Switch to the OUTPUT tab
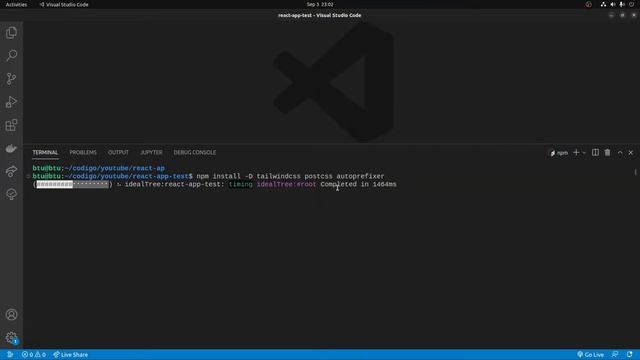640x360 pixels. pyautogui.click(x=118, y=152)
